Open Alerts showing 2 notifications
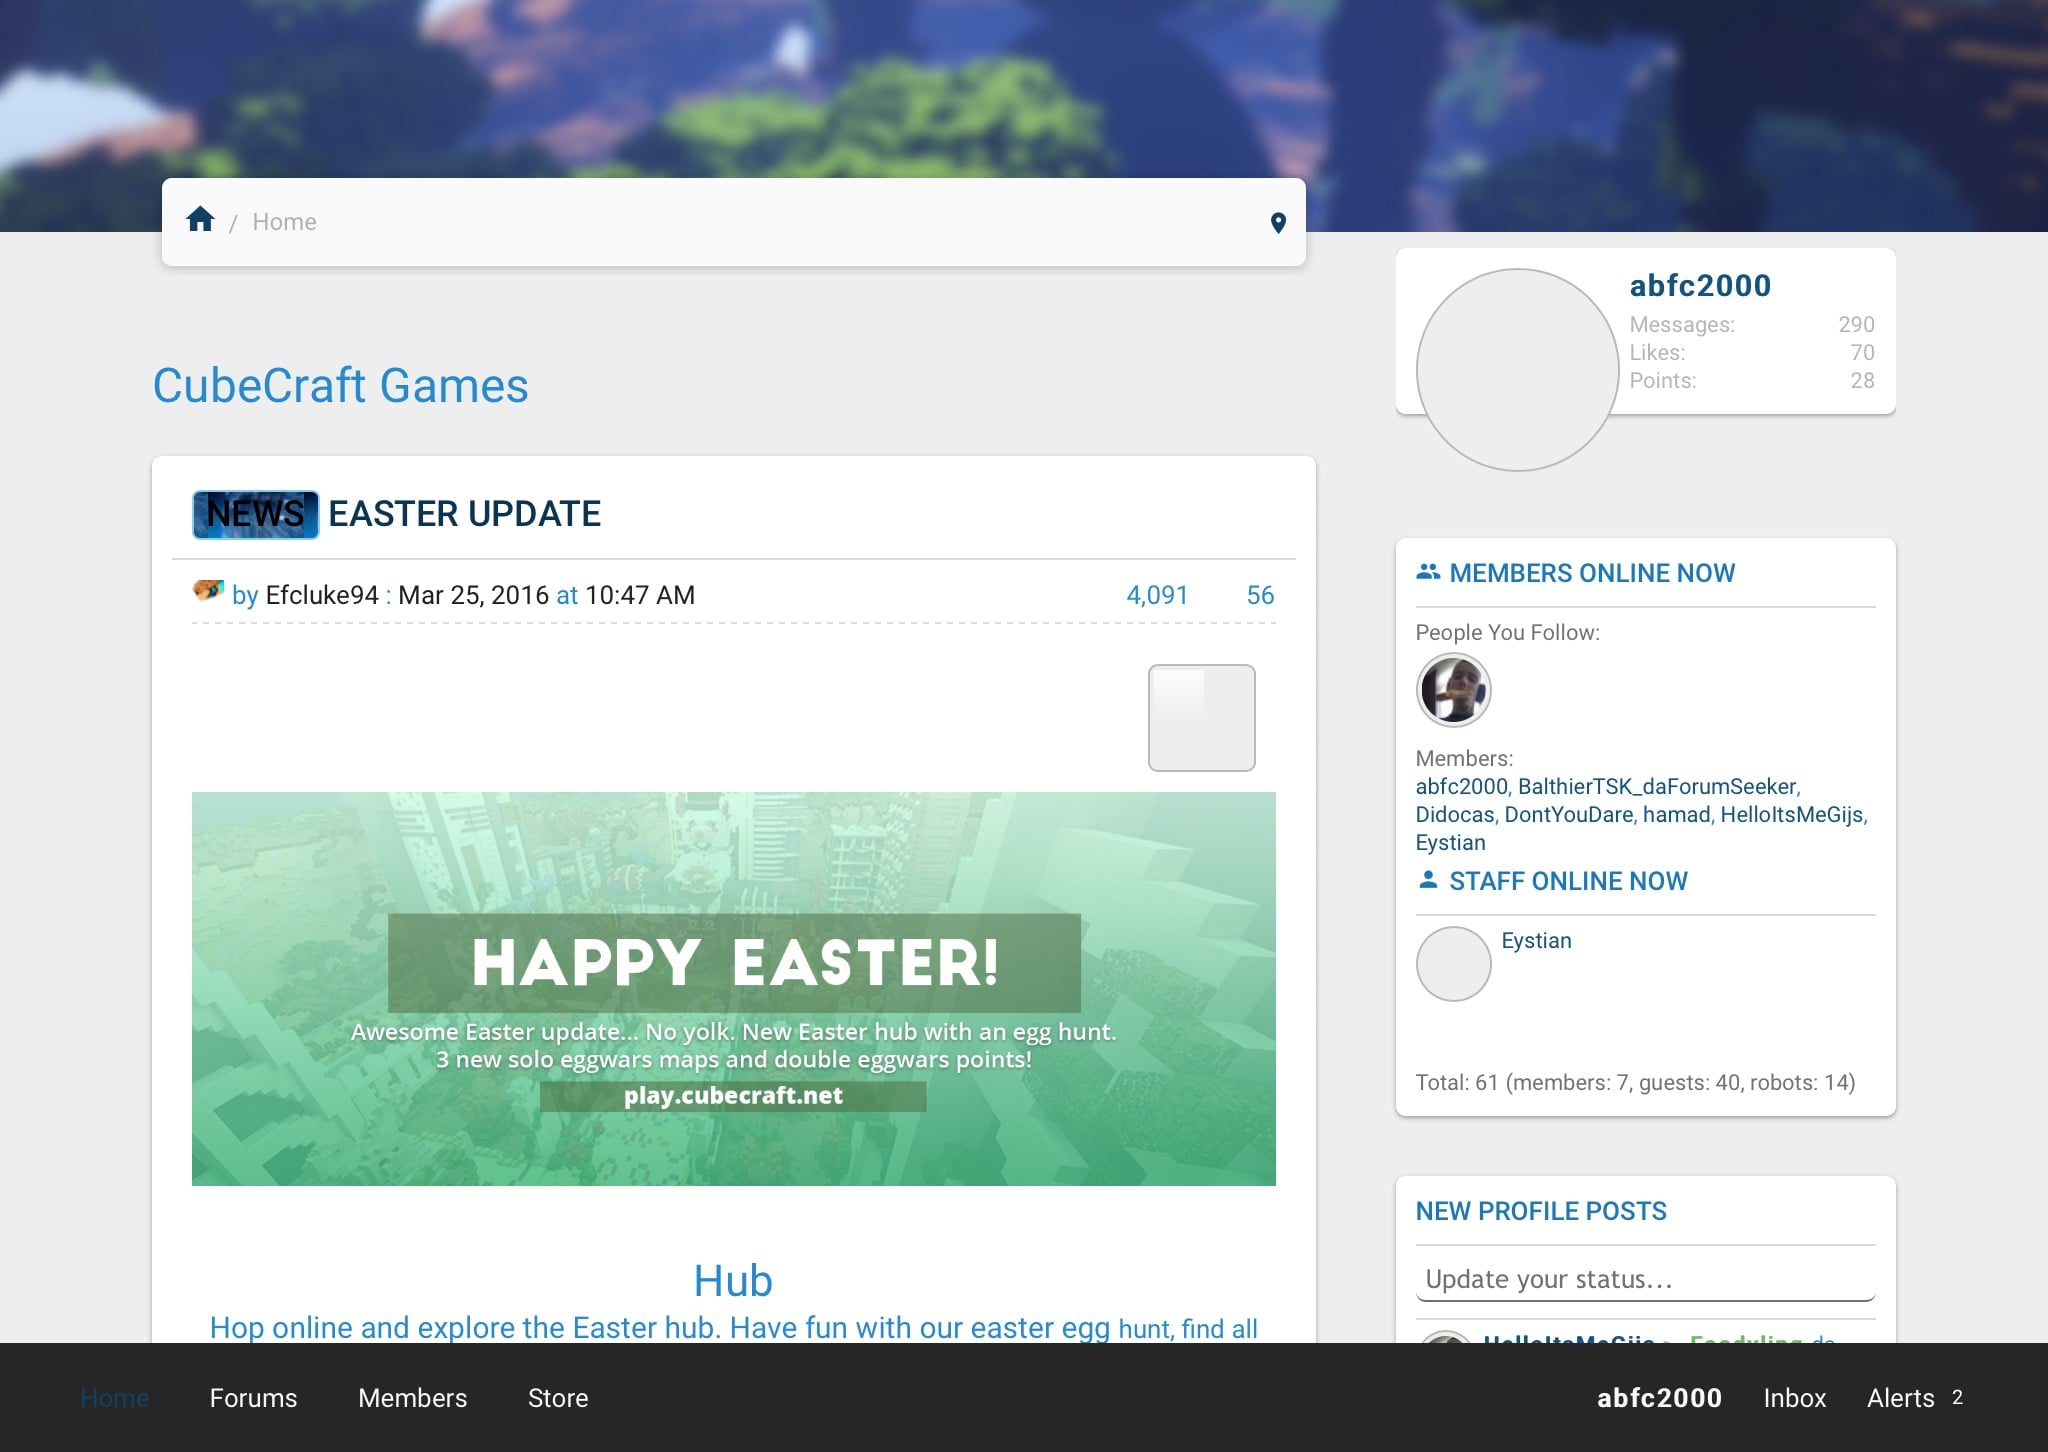Screen dimensions: 2048x1452 pyautogui.click(x=1914, y=1398)
